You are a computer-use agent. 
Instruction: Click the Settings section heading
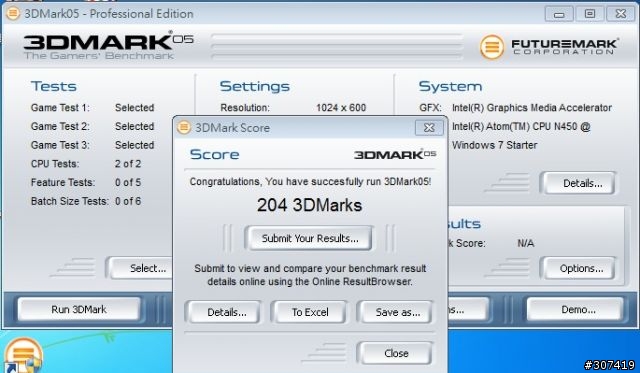coord(255,86)
